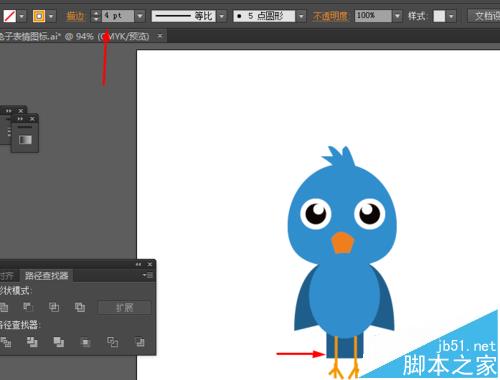Click the Divide pathfinder icon
This screenshot has width=500, height=380.
tap(6, 342)
